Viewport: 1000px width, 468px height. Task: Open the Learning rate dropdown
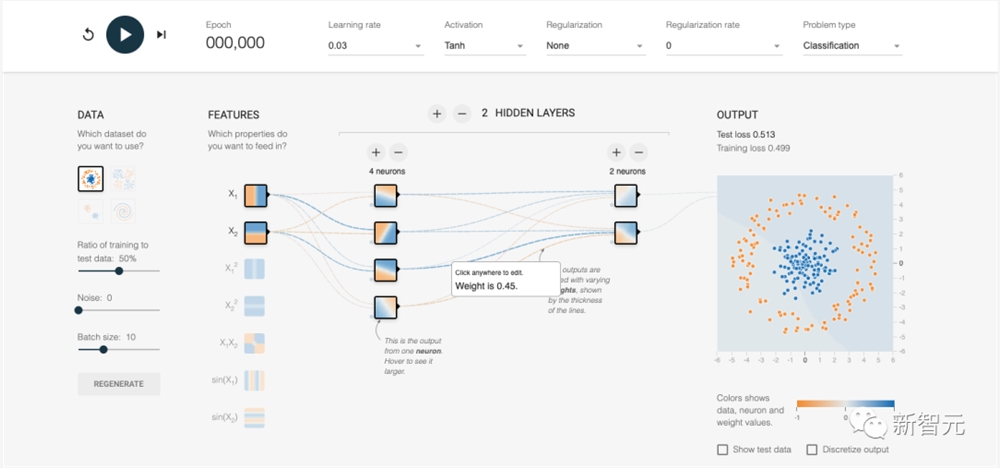click(375, 46)
